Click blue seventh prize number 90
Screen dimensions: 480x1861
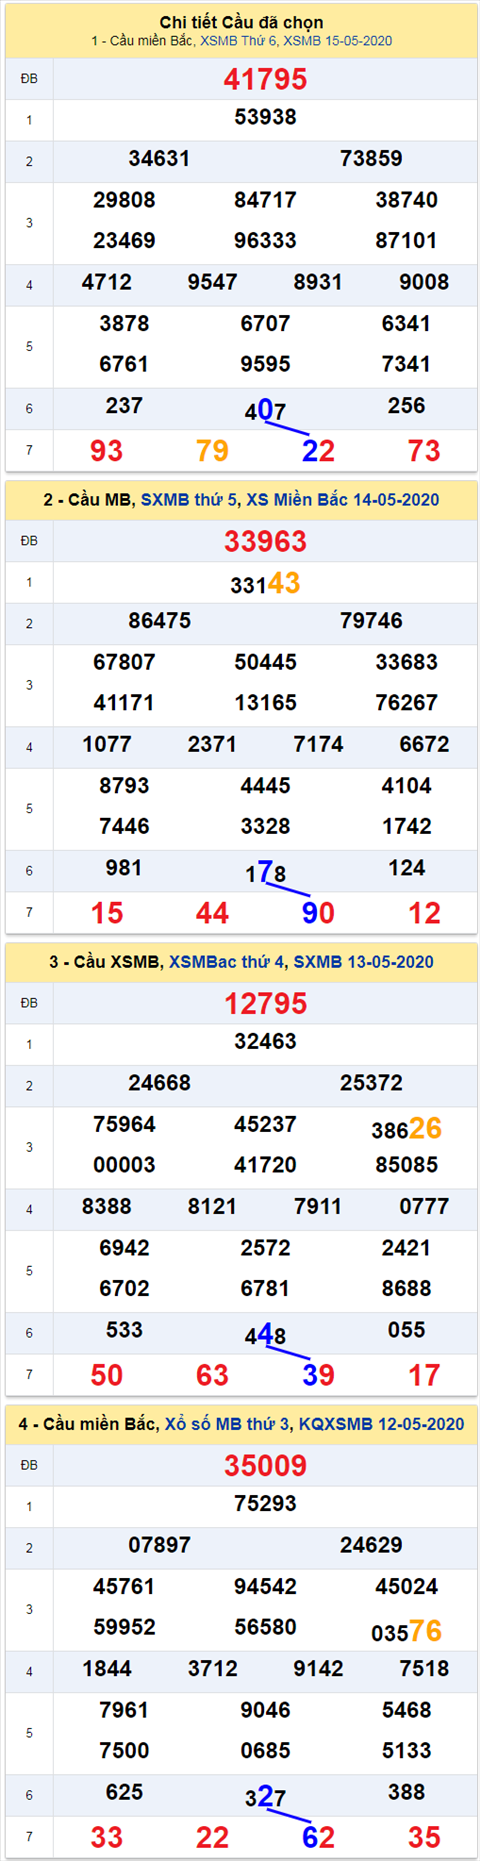tap(318, 913)
